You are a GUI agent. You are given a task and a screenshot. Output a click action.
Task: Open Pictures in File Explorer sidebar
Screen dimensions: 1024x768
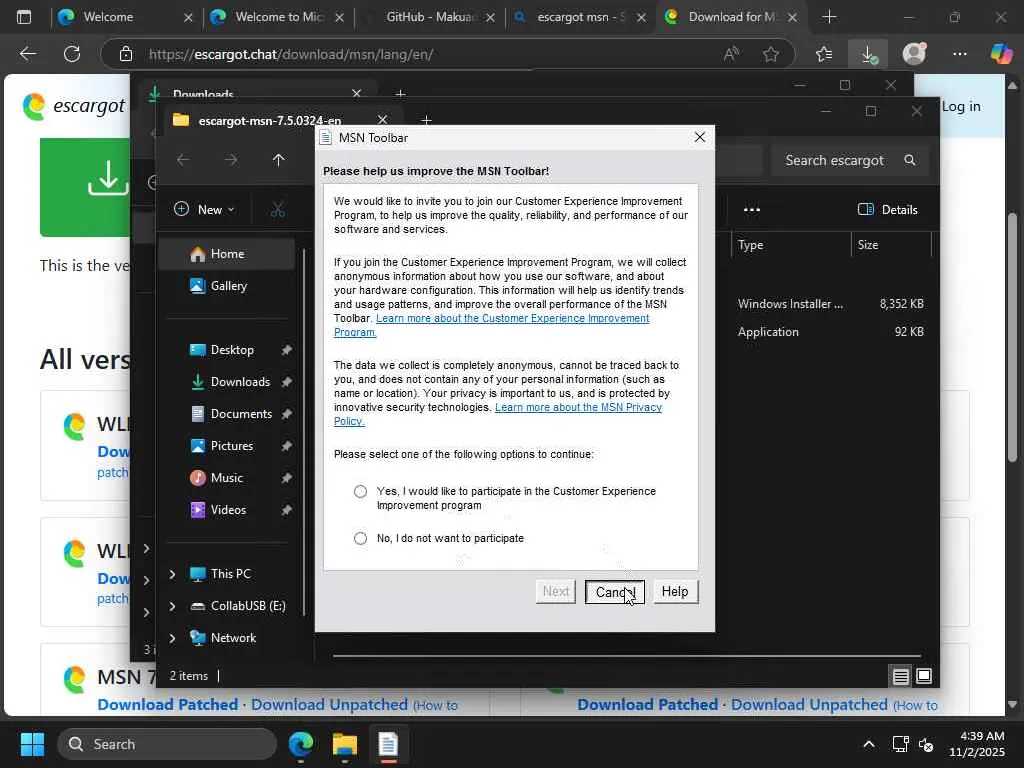click(x=231, y=445)
